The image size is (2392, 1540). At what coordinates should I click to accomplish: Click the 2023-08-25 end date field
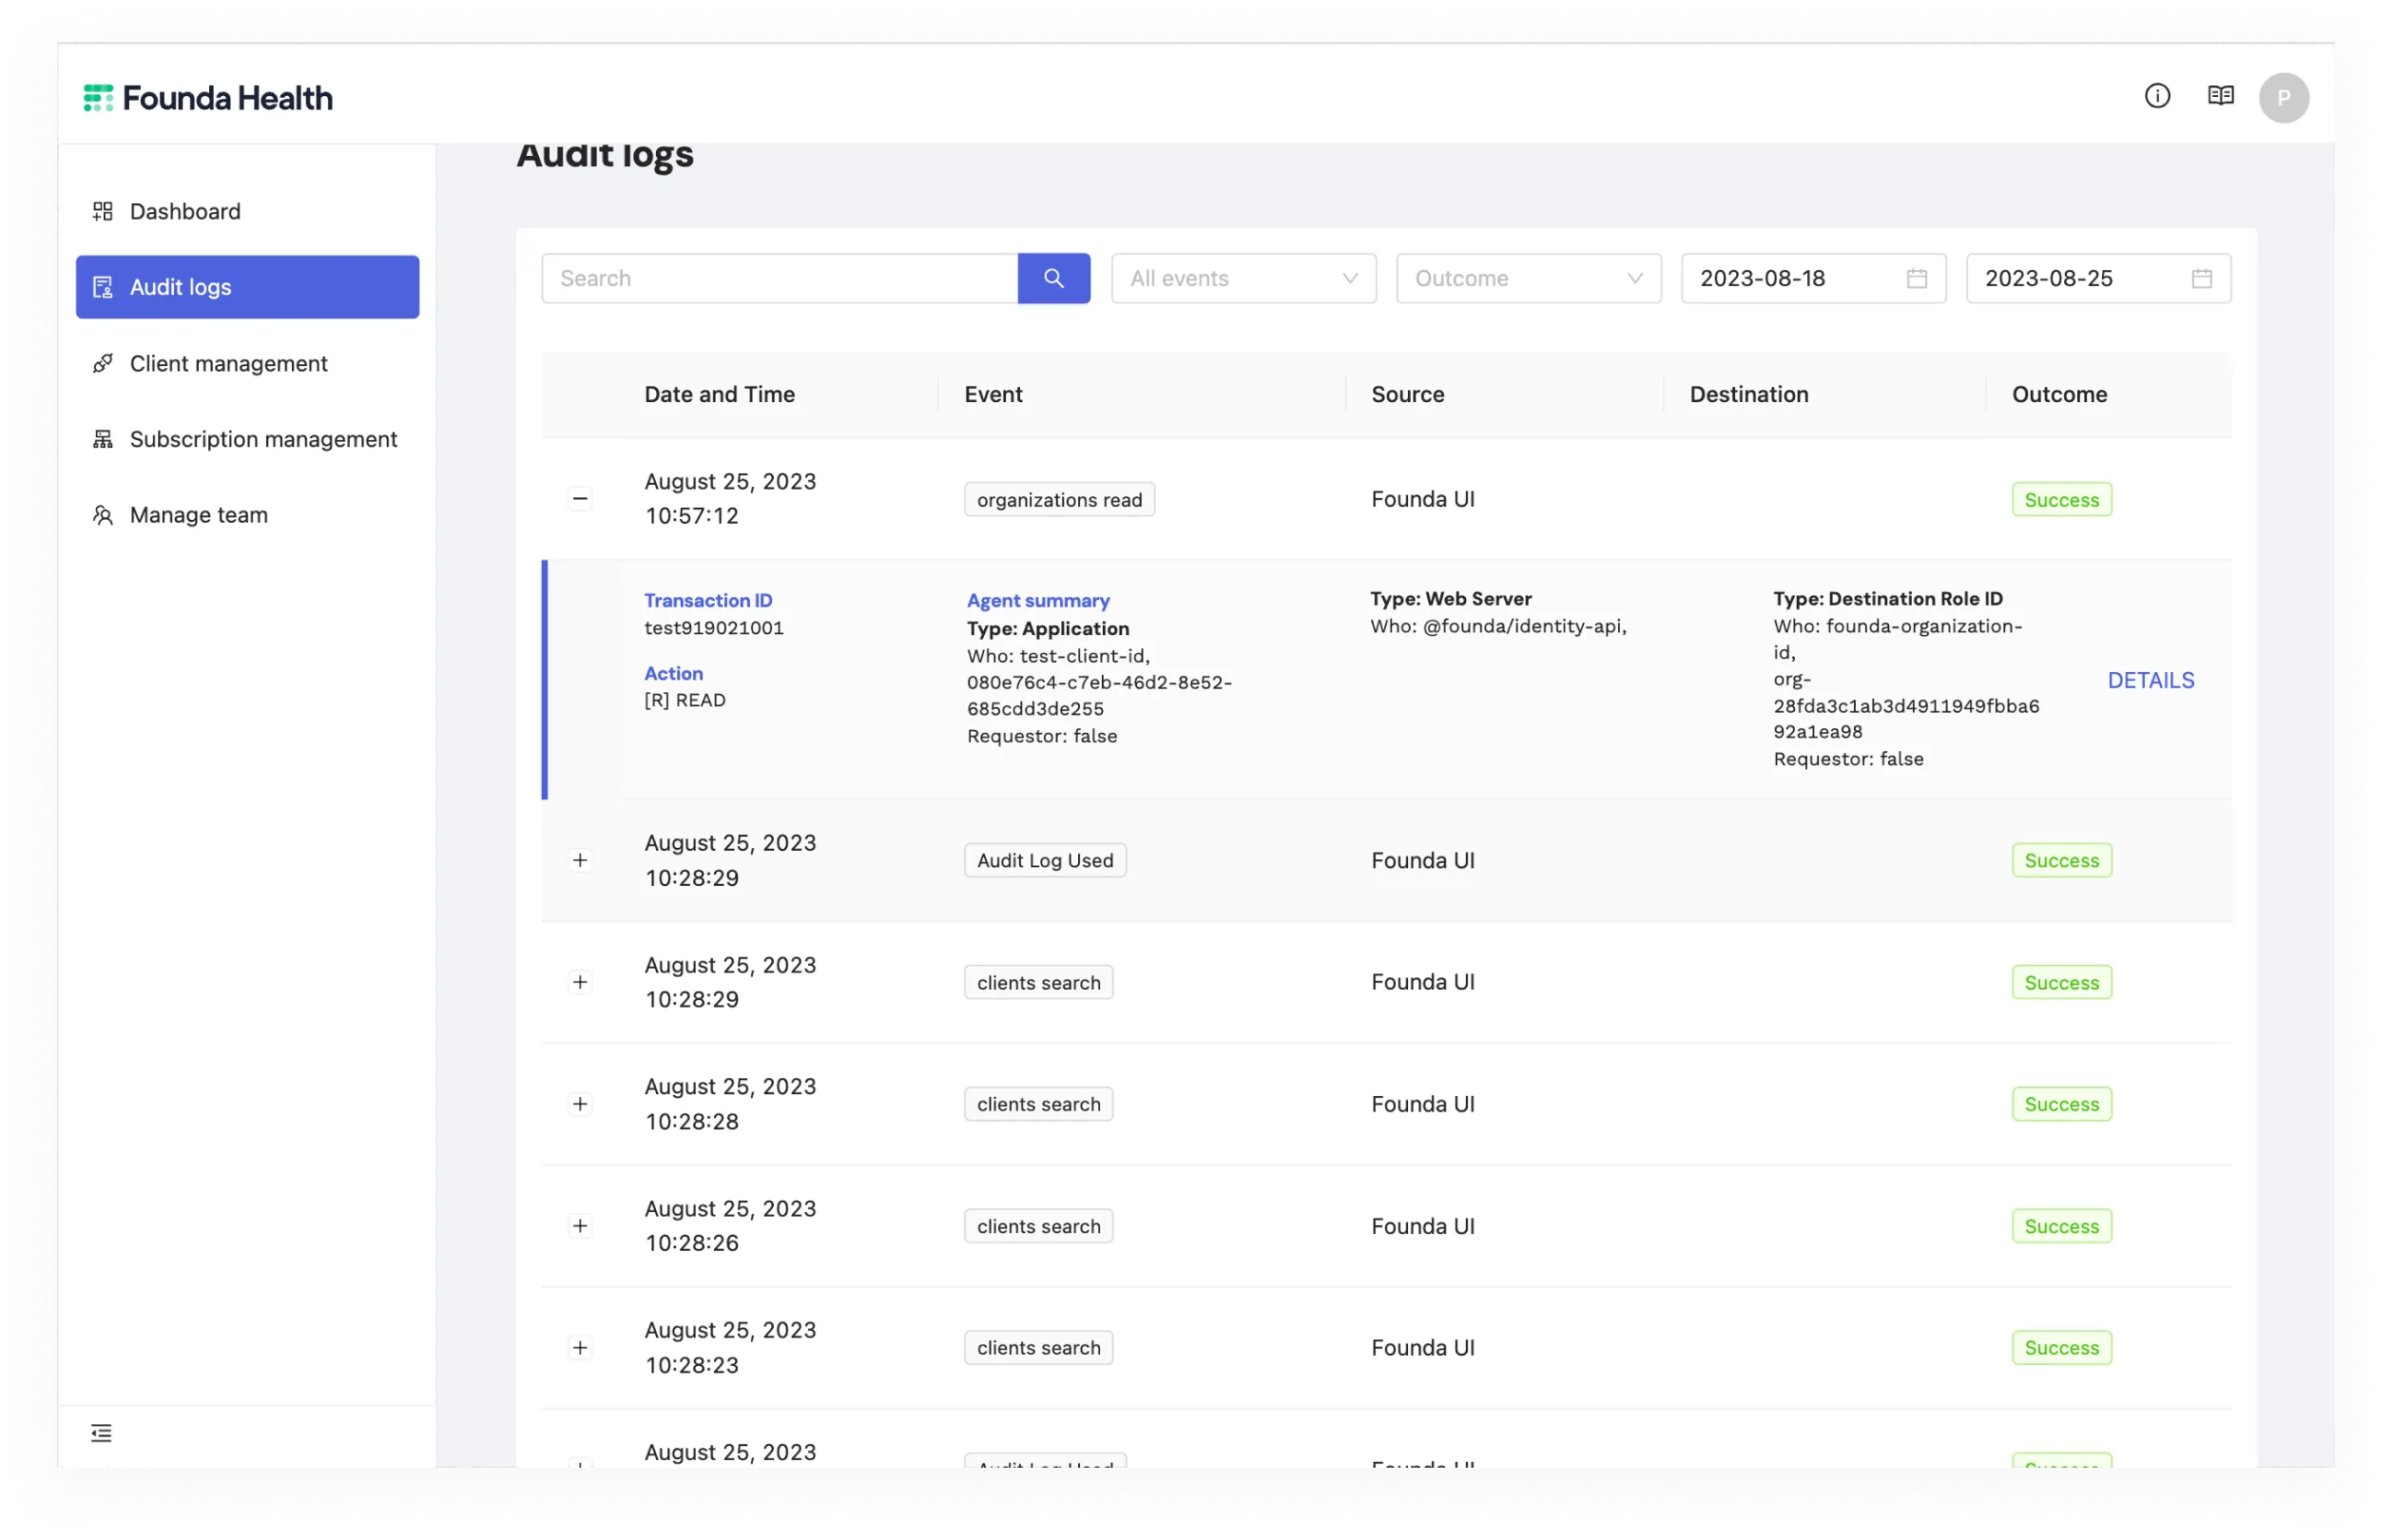pyautogui.click(x=2098, y=278)
